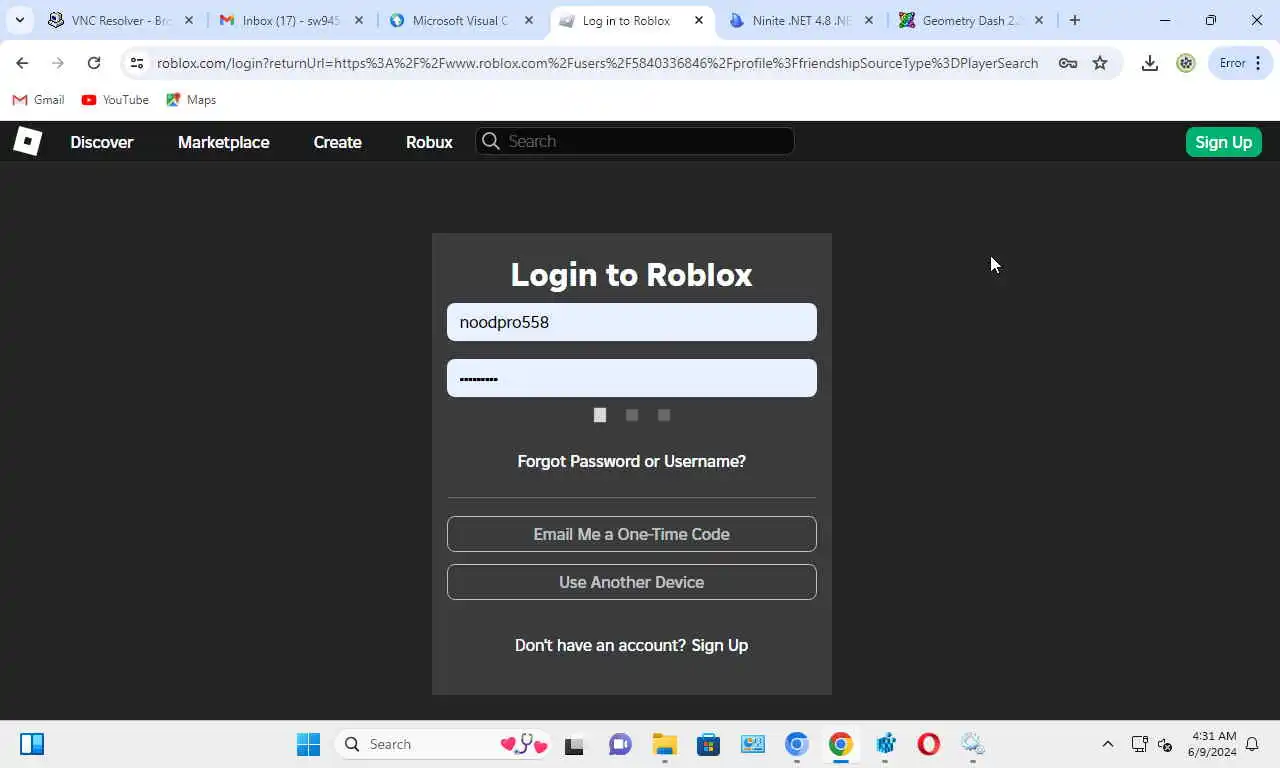
Task: Switch to the Gmail Inbox tab
Action: [x=290, y=20]
